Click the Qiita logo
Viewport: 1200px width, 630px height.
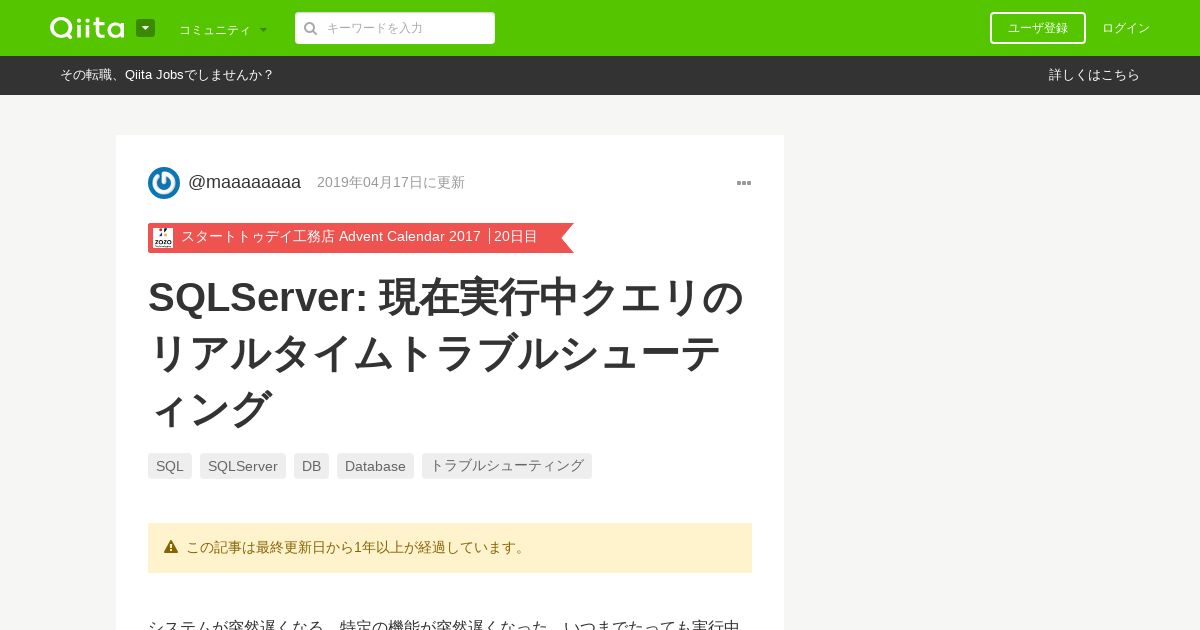87,28
